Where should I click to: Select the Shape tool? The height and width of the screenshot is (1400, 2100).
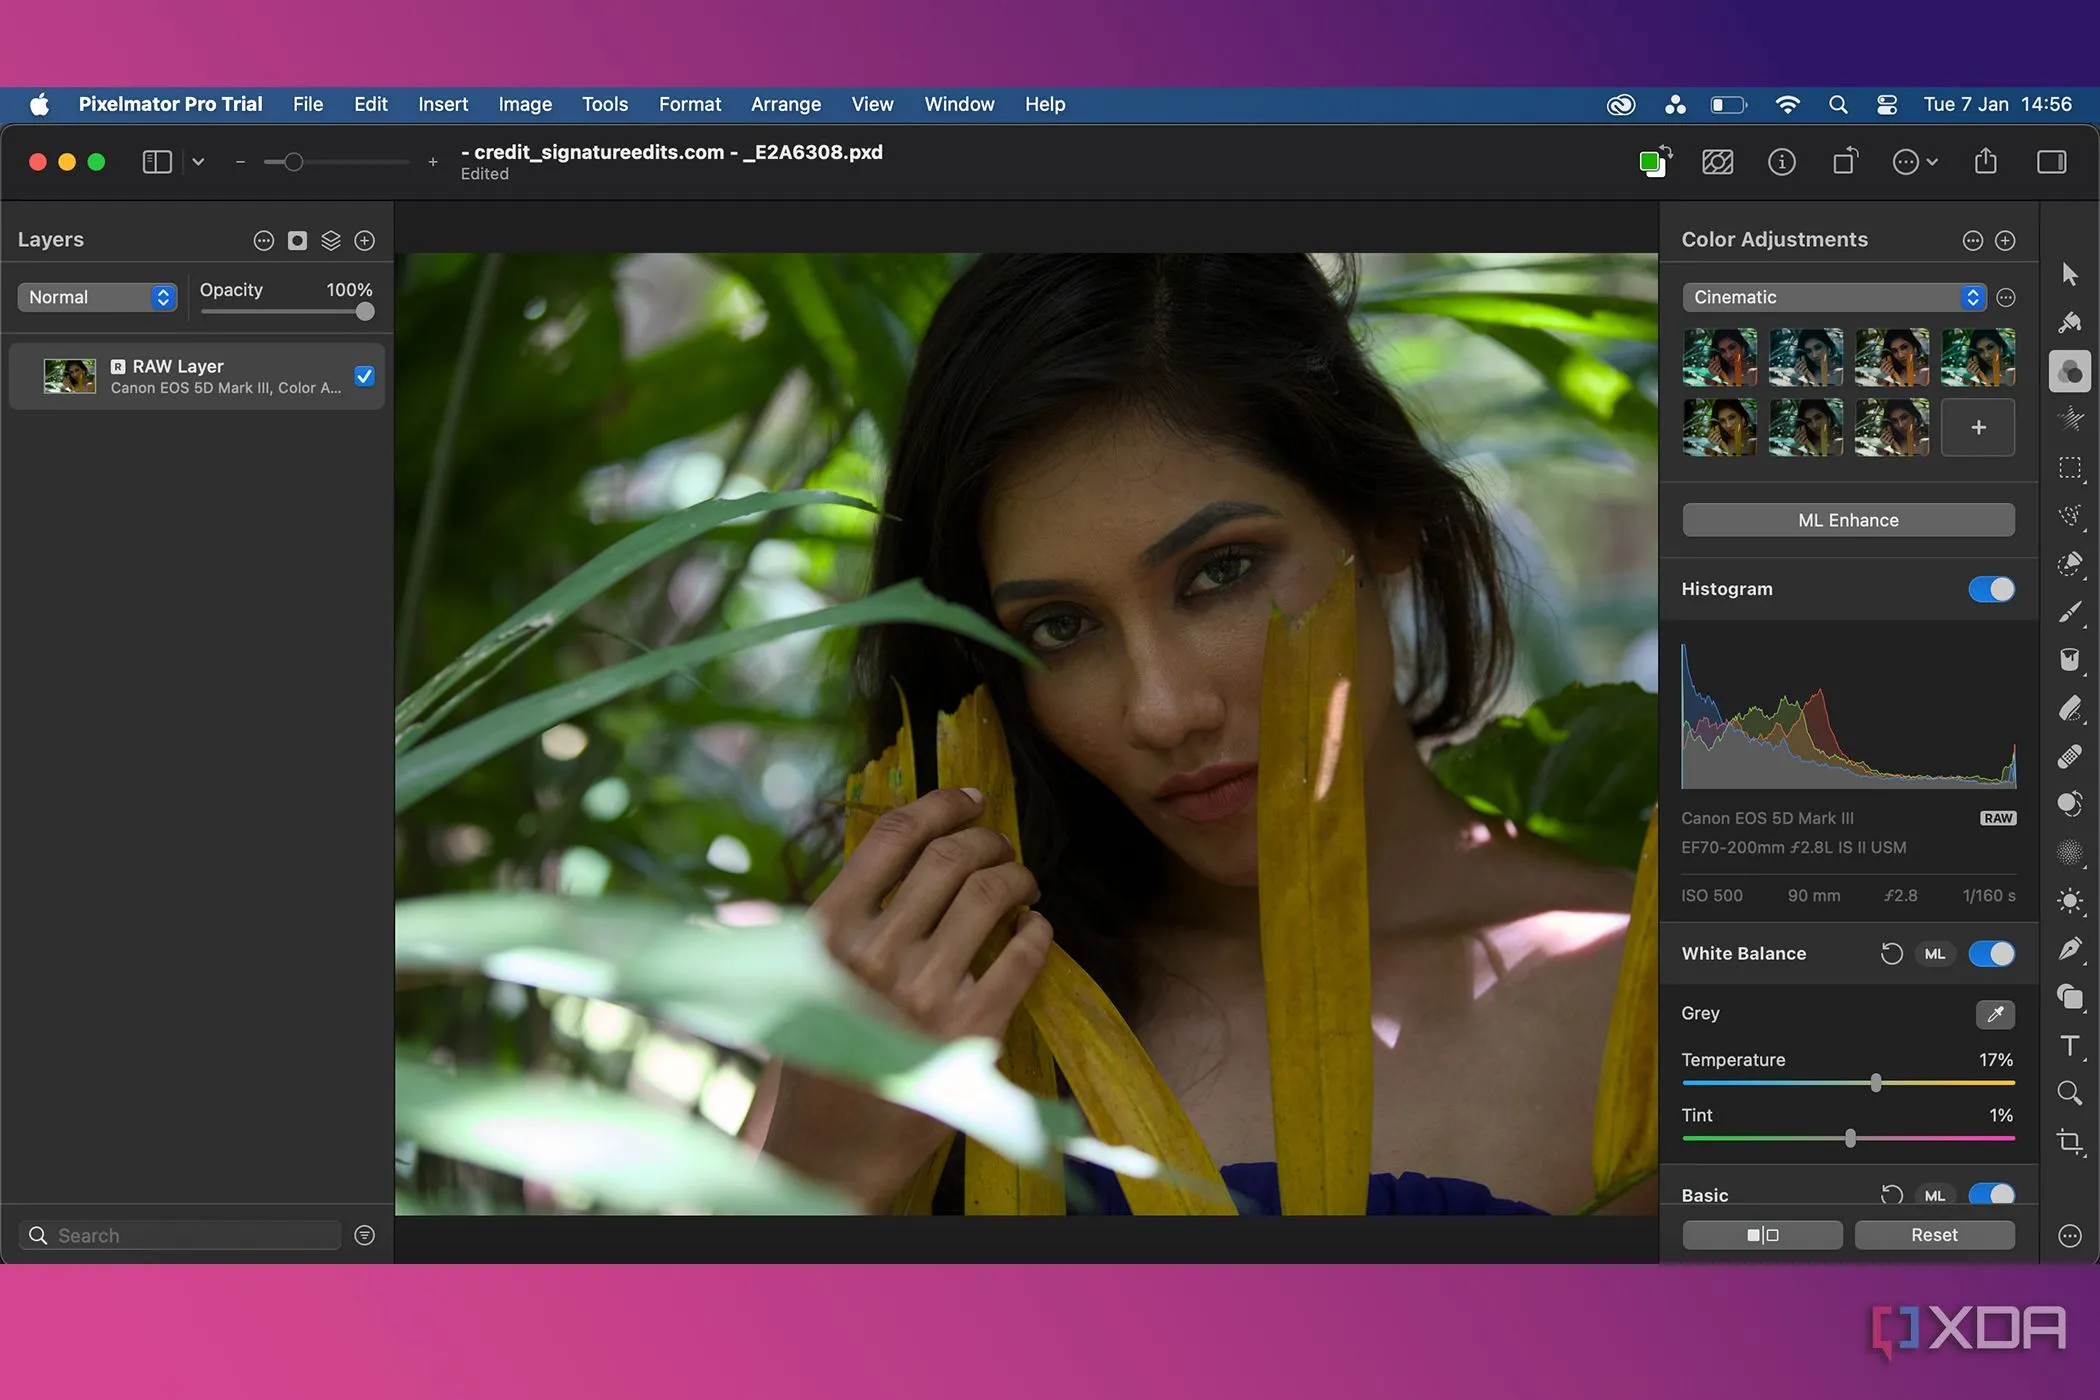coord(2069,997)
